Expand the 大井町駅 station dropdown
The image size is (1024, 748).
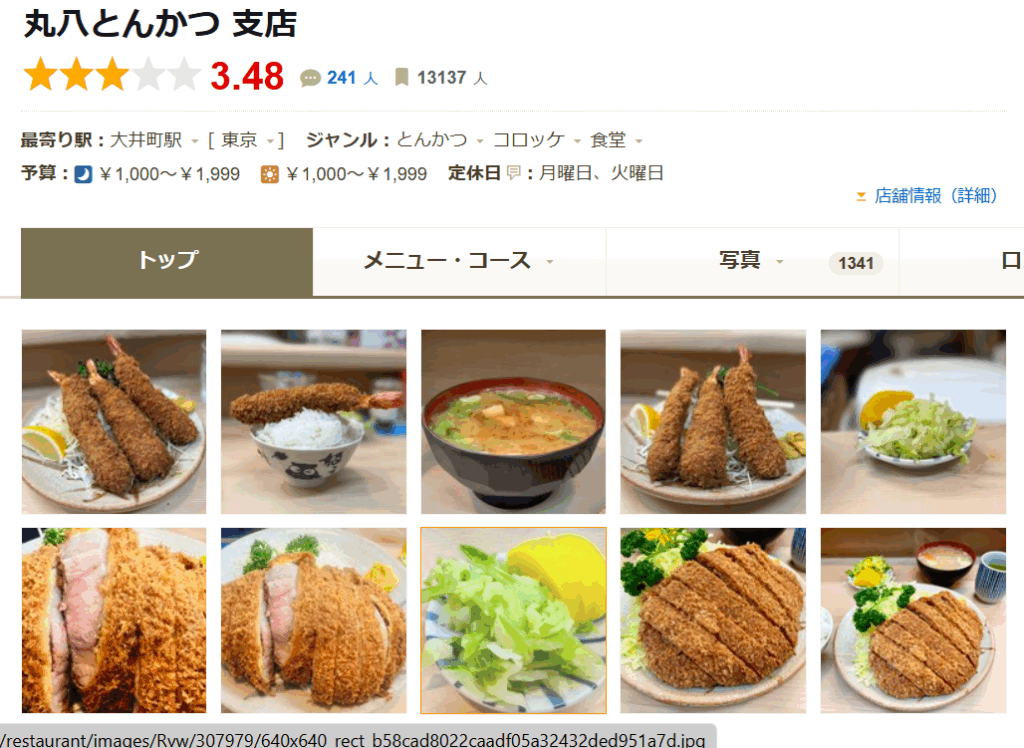[x=195, y=141]
